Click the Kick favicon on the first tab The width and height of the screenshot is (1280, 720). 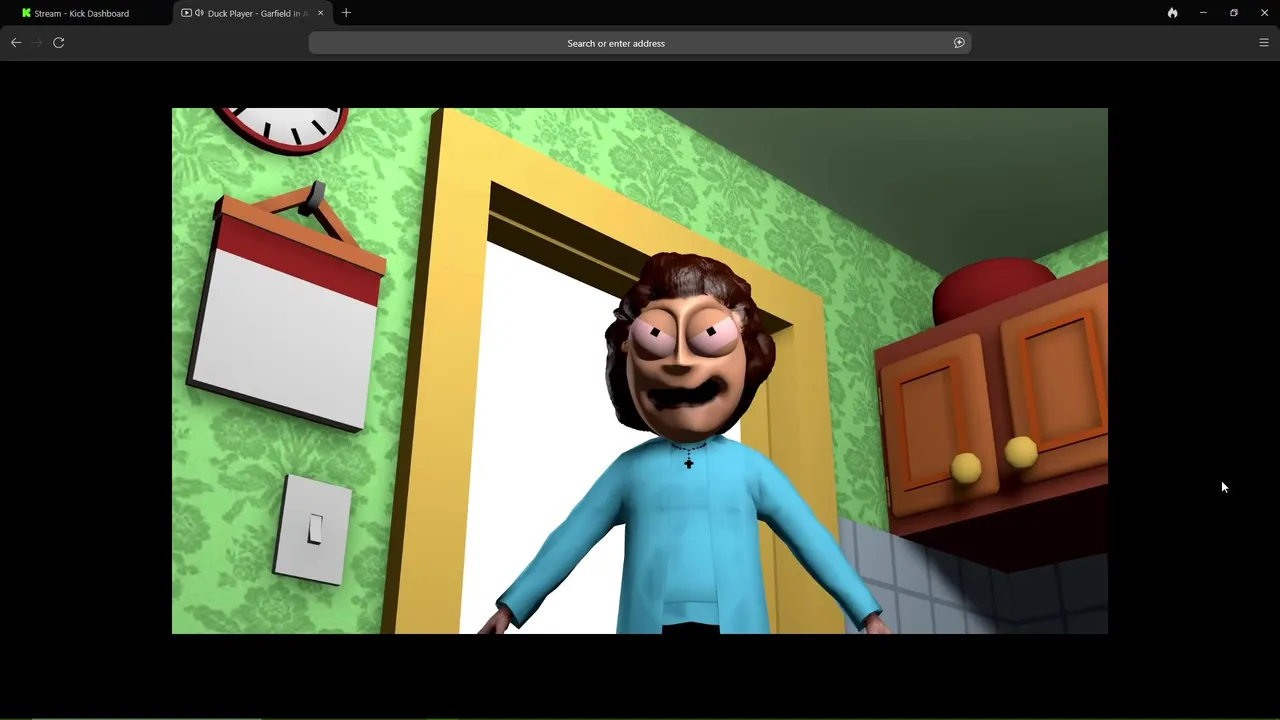26,13
